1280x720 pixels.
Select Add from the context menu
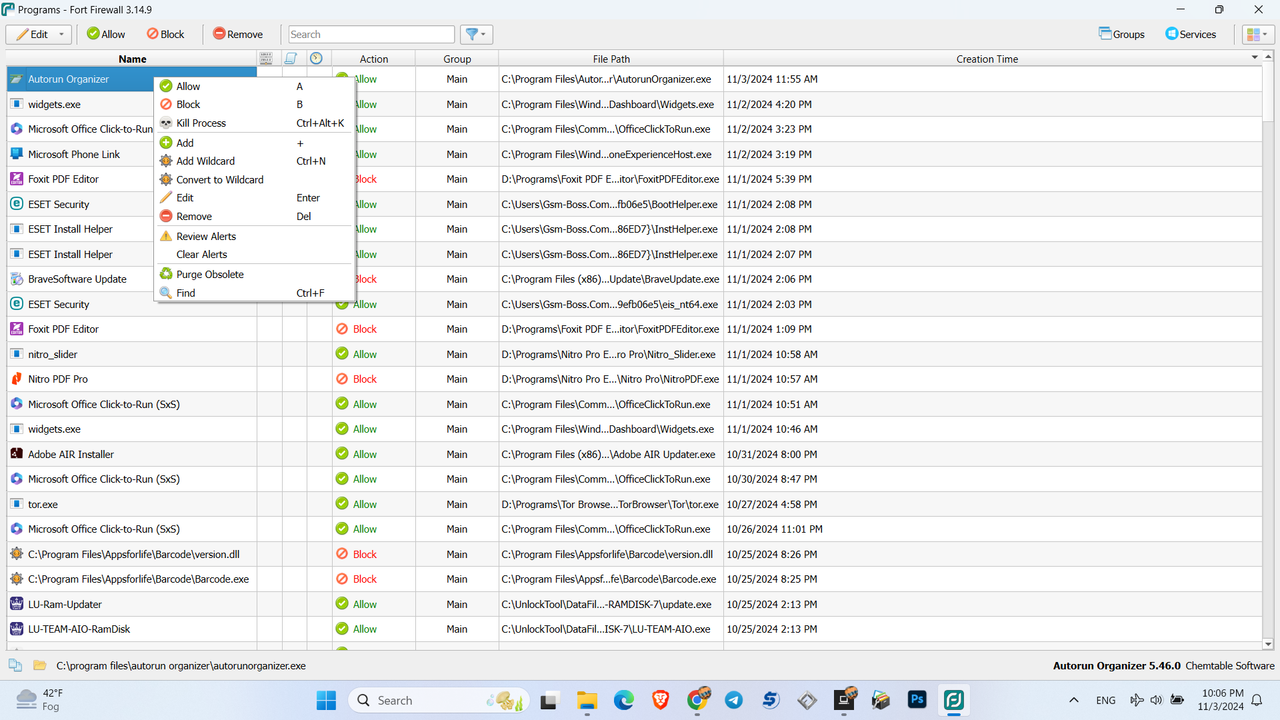coord(254,143)
